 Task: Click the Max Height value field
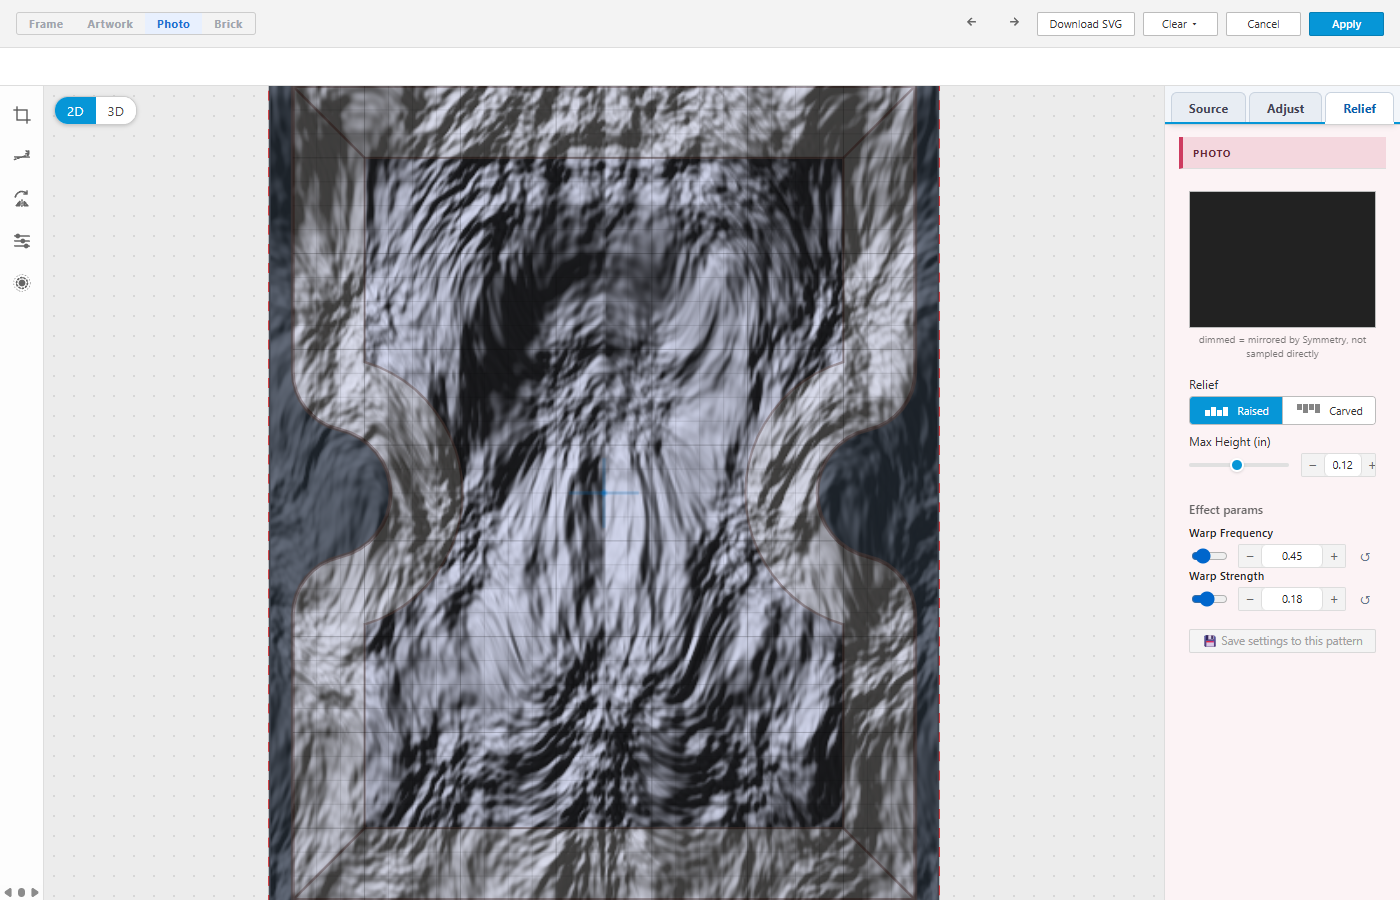click(x=1343, y=465)
